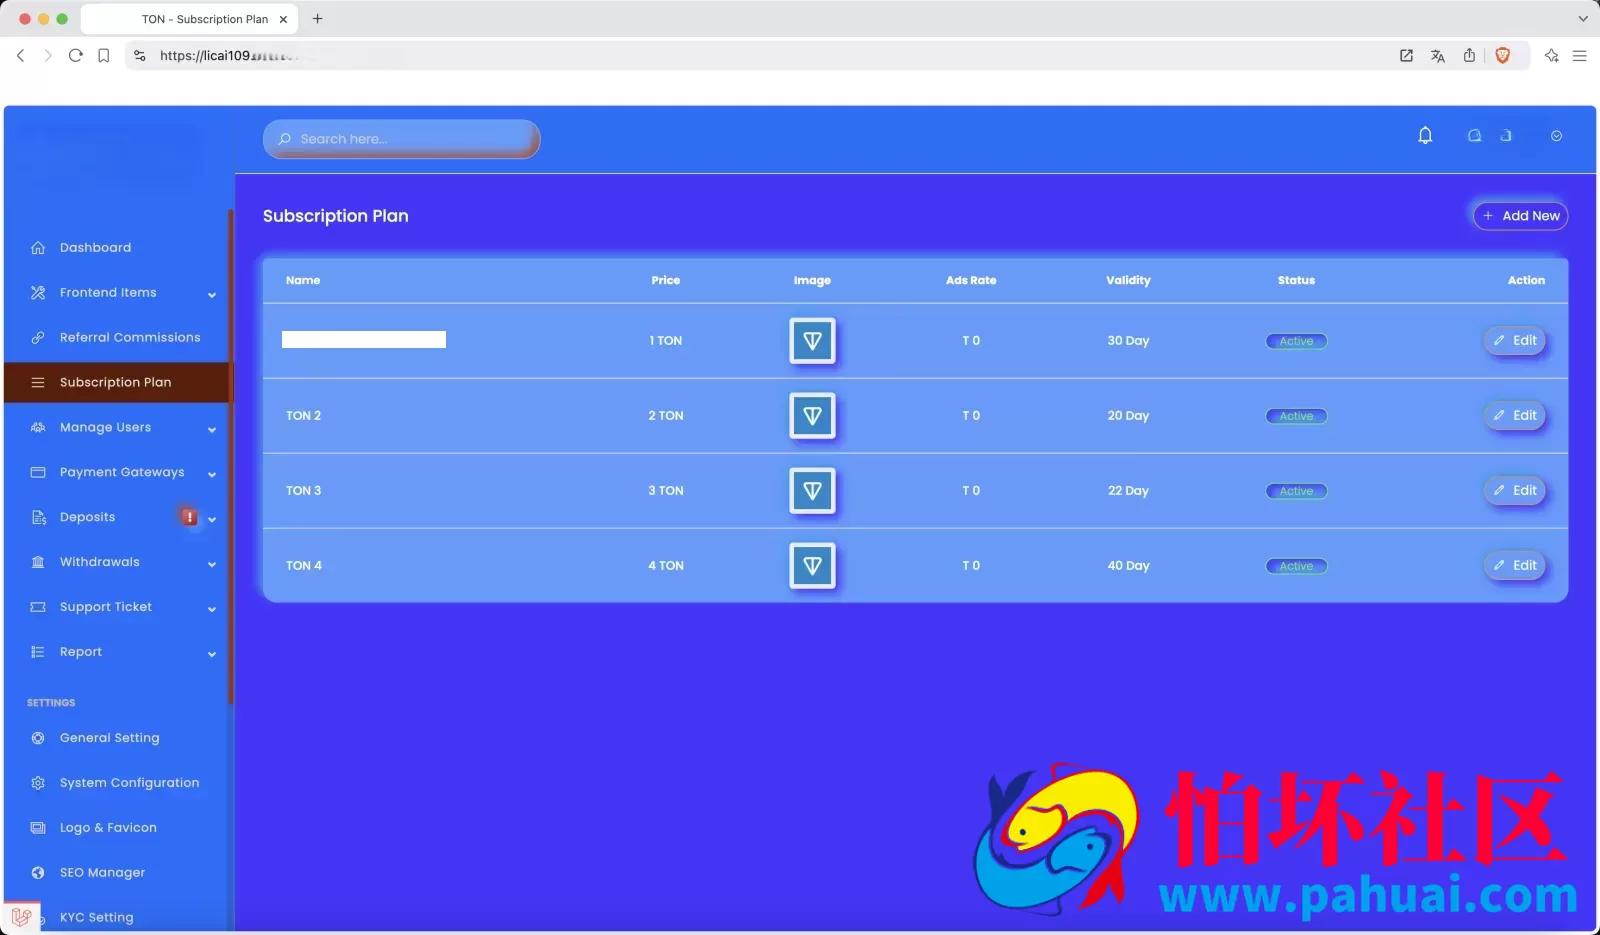
Task: Open the TON 2 plan image thumbnail
Action: [812, 416]
